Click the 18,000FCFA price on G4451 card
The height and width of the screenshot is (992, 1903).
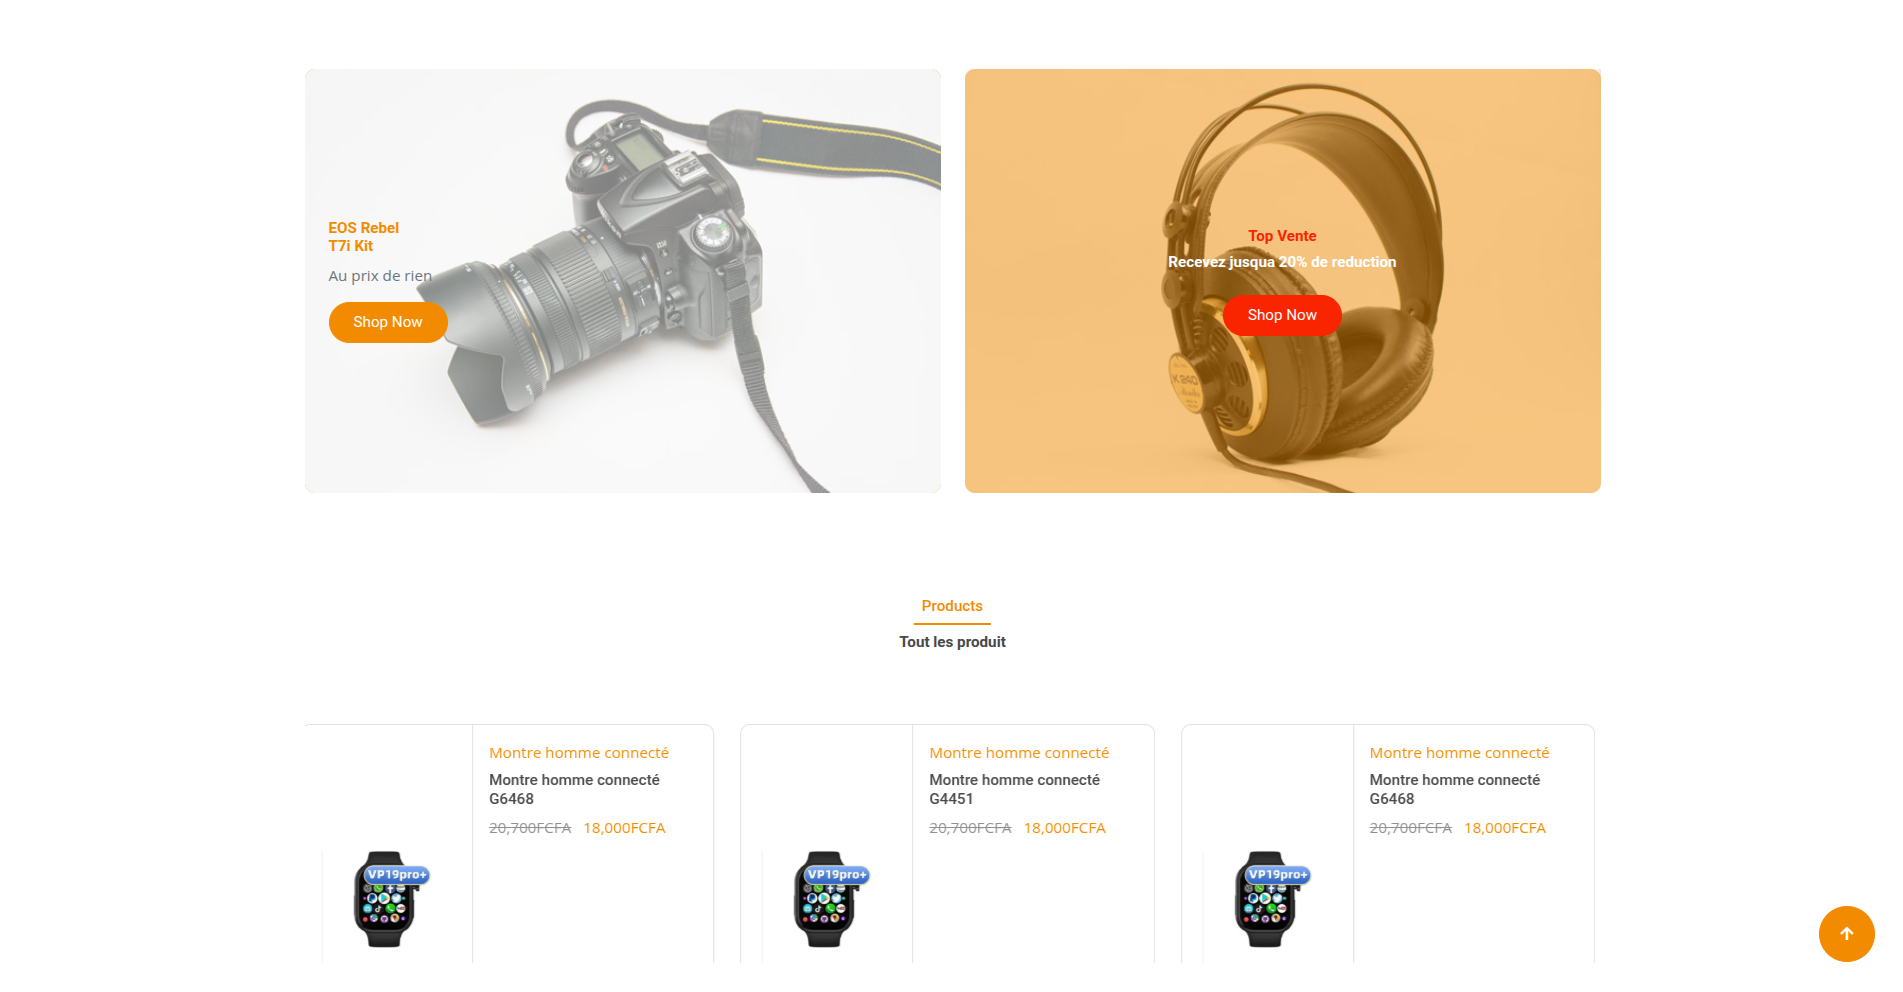point(1064,828)
